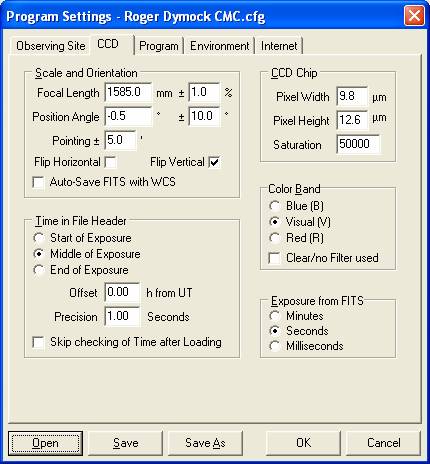Enable the Flip Horizontal checkbox

tap(110, 163)
